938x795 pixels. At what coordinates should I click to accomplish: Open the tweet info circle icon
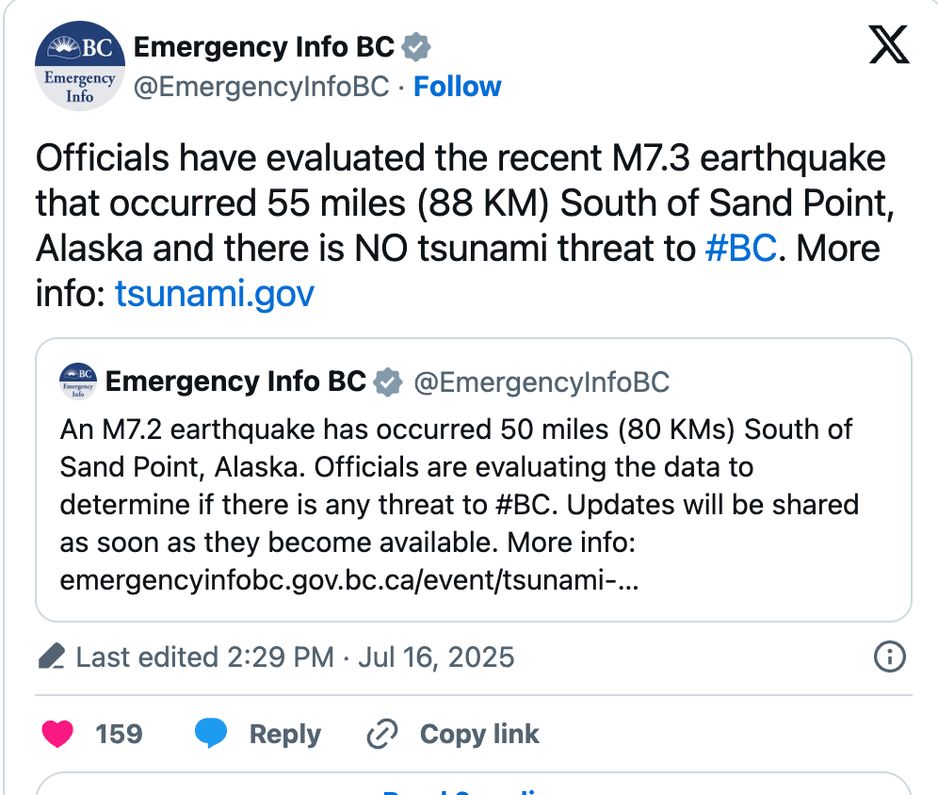click(x=890, y=657)
